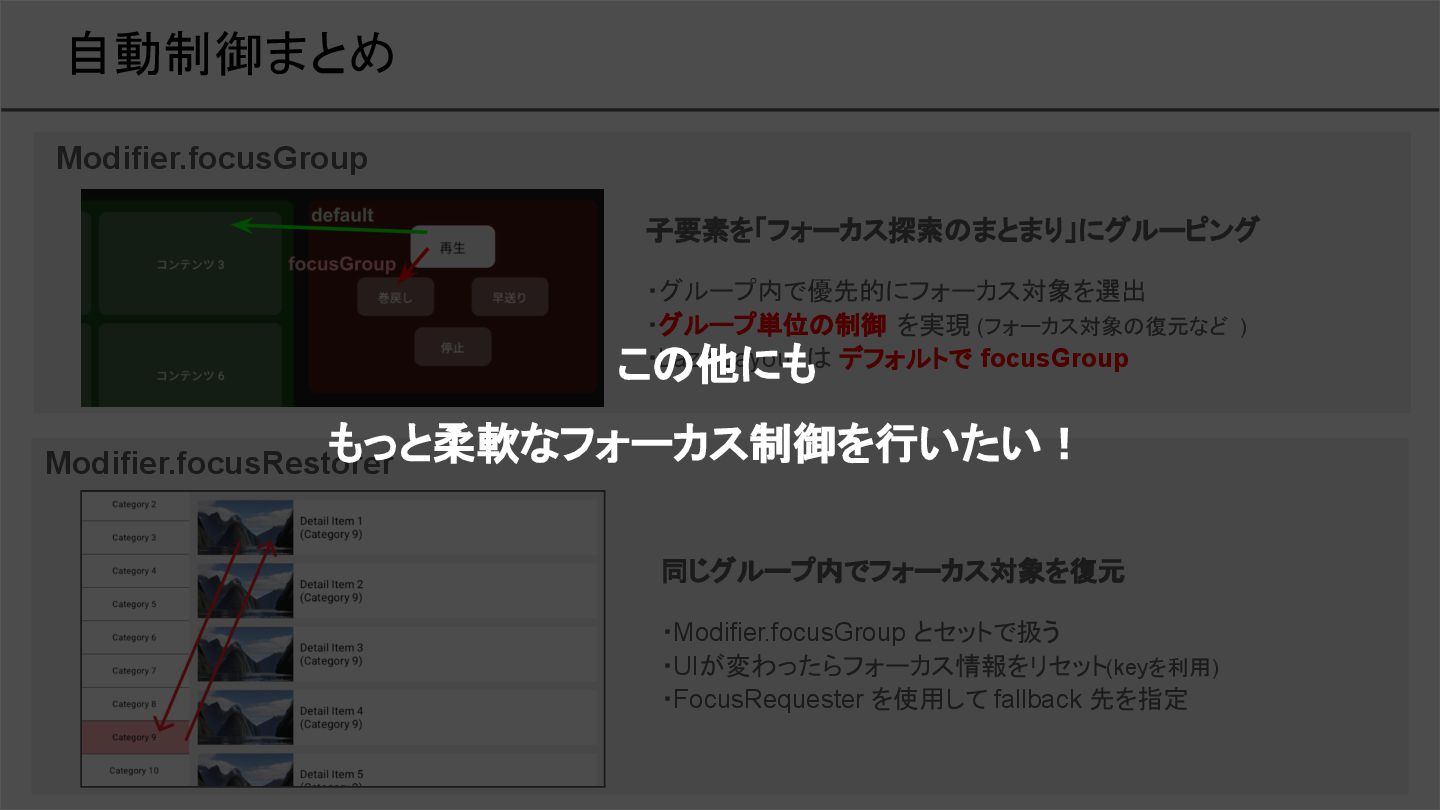This screenshot has height=810, width=1440.
Task: Select Category 8 in the list
Action: pos(134,704)
